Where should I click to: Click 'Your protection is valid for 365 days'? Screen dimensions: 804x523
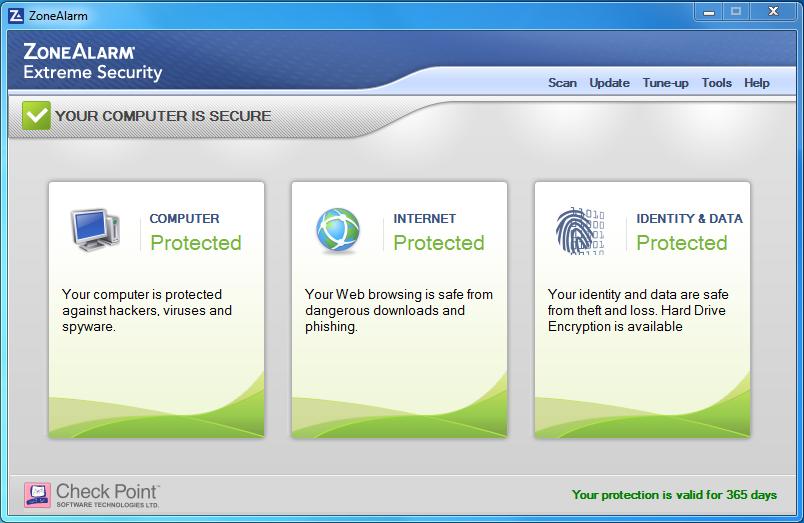674,495
